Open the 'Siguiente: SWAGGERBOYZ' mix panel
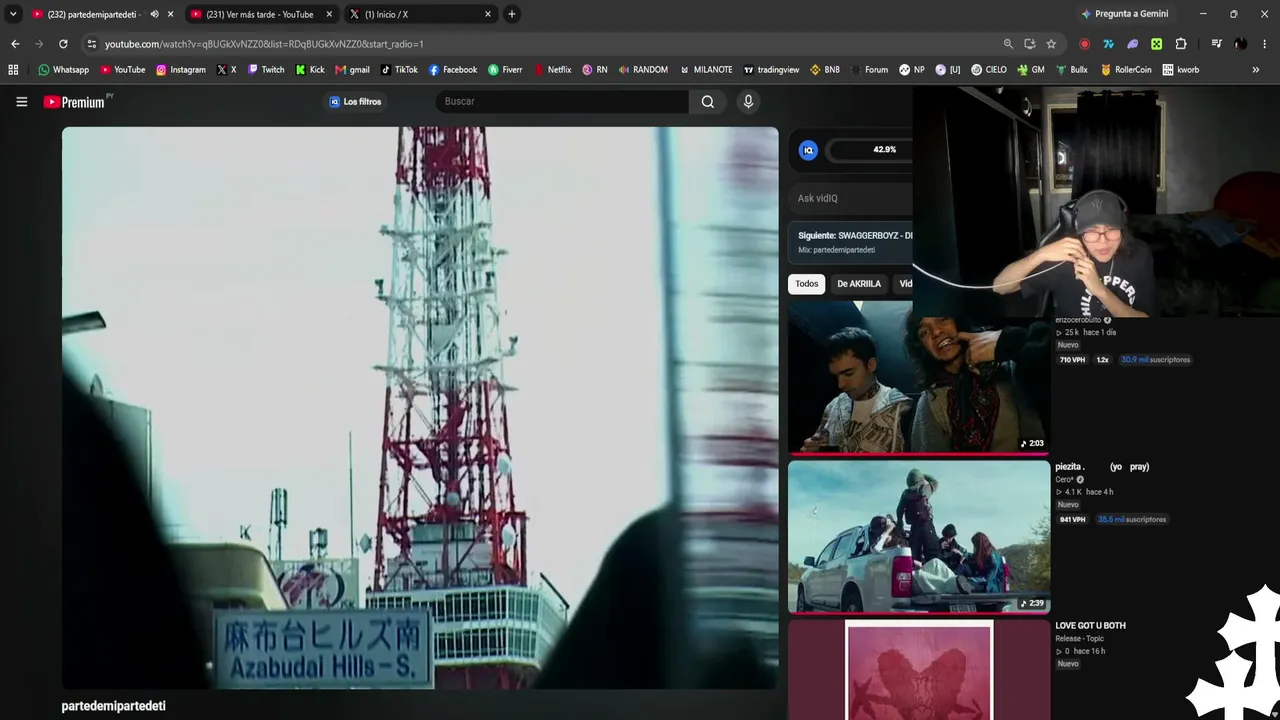 tap(852, 242)
